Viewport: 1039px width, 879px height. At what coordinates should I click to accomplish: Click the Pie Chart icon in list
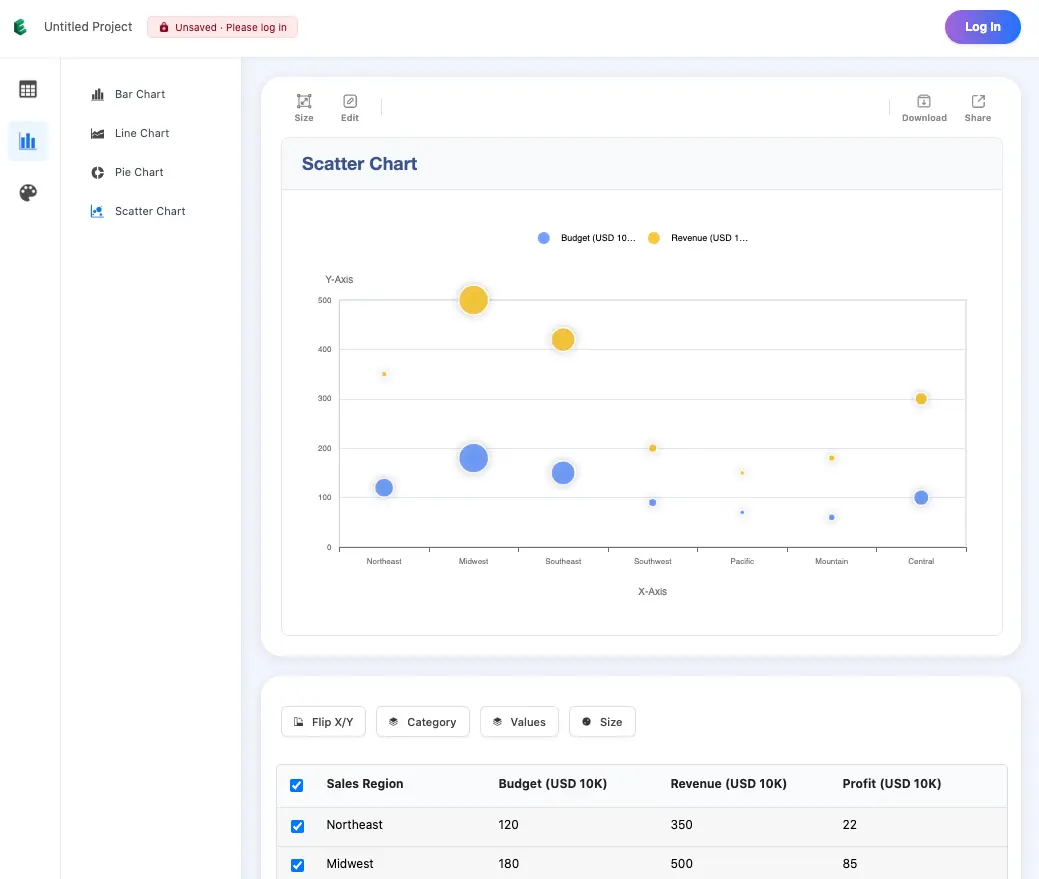97,172
